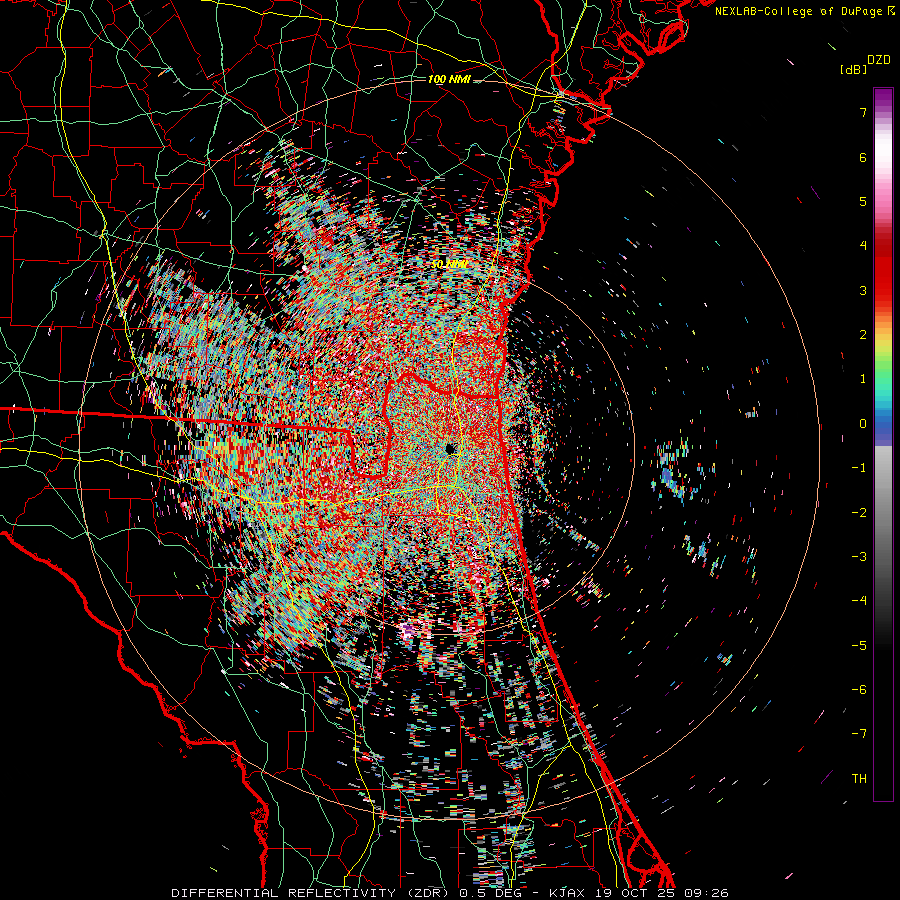Click the 1 label on the dB scale

(863, 379)
